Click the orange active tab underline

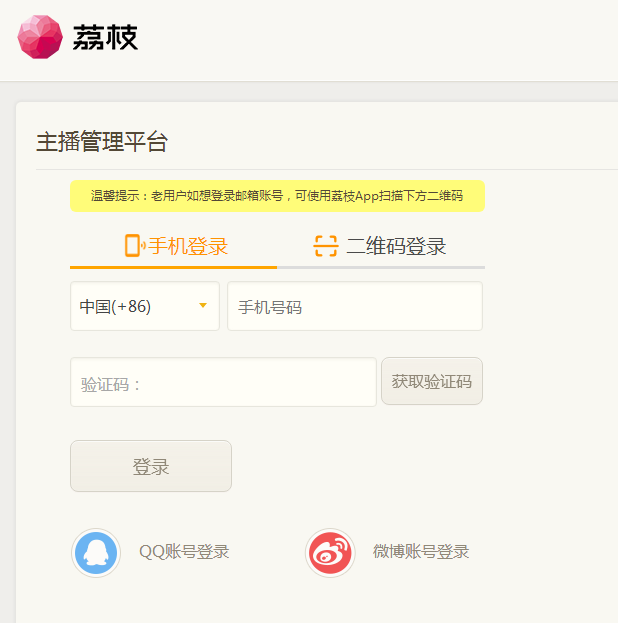point(173,267)
